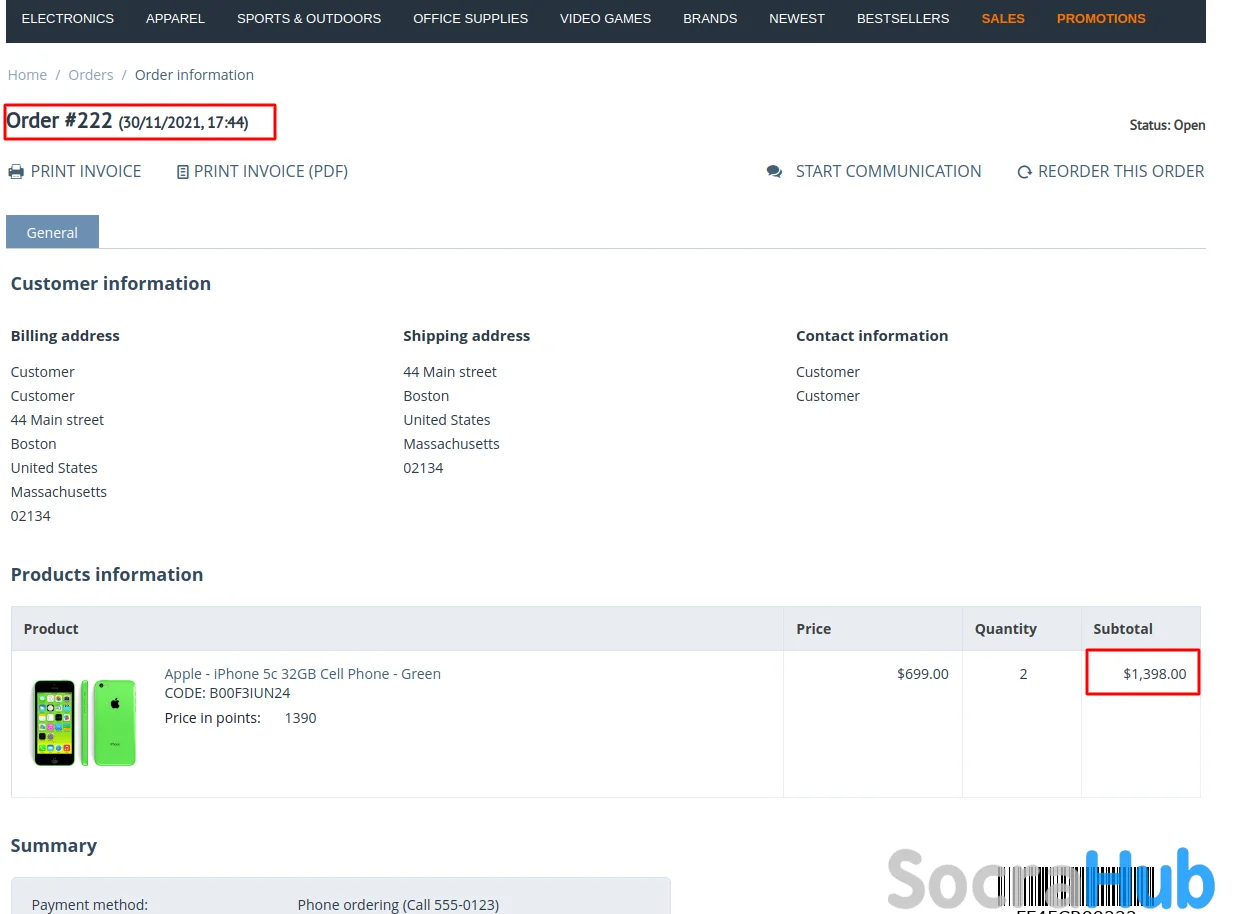This screenshot has height=914, width=1238.
Task: Browse the Video Games category
Action: tap(605, 18)
